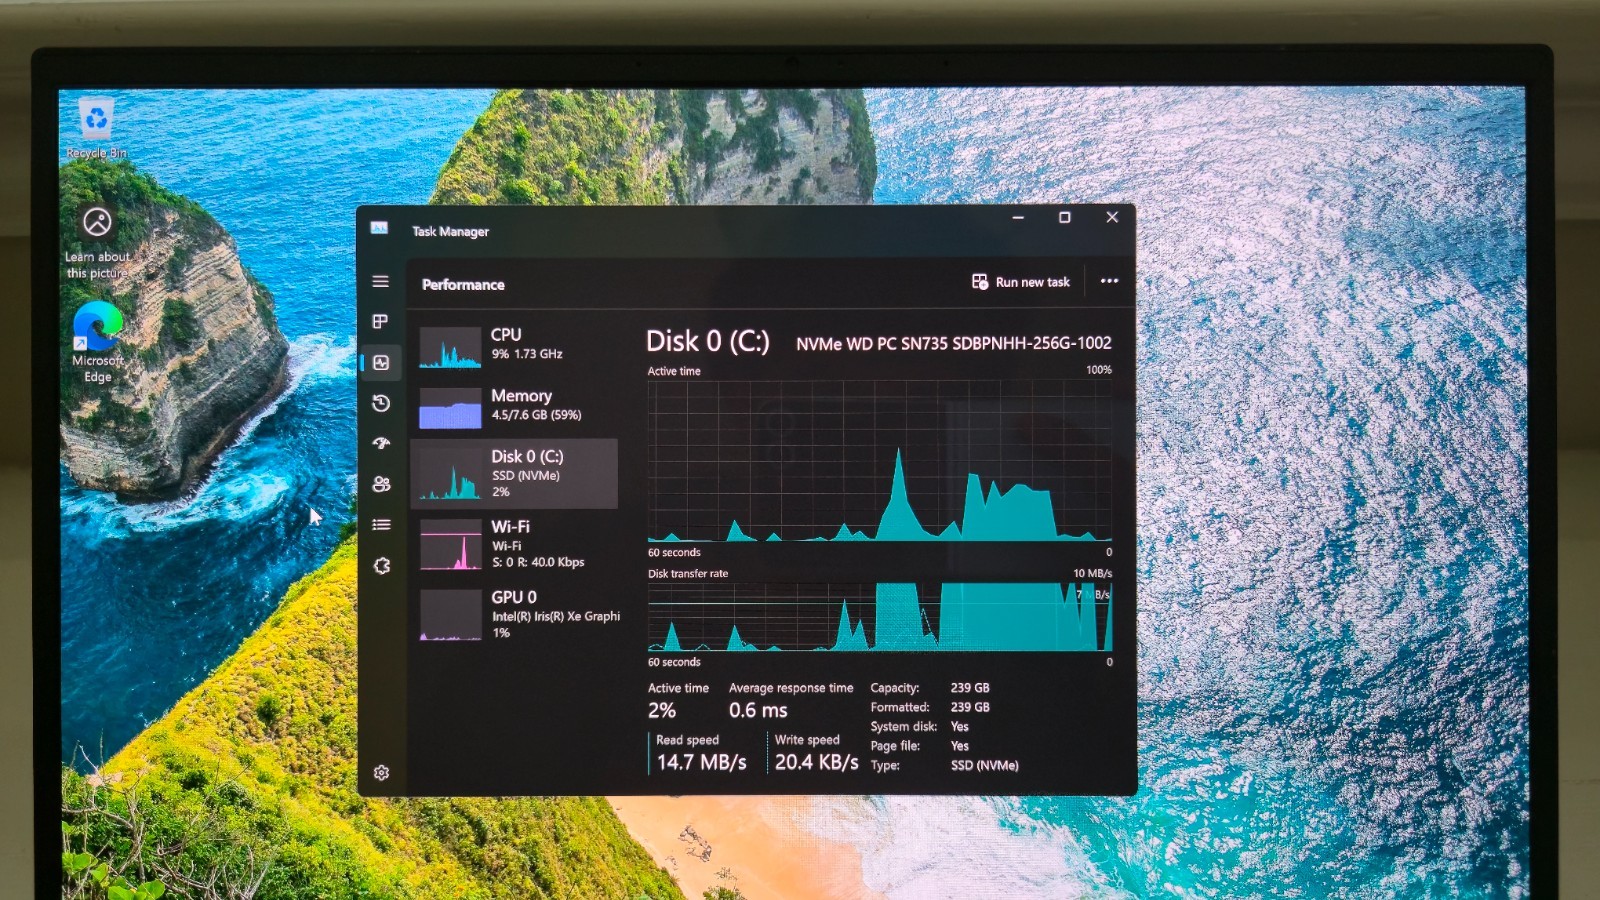
Task: Click the Disk 0 (C:) heading title
Action: tap(708, 342)
